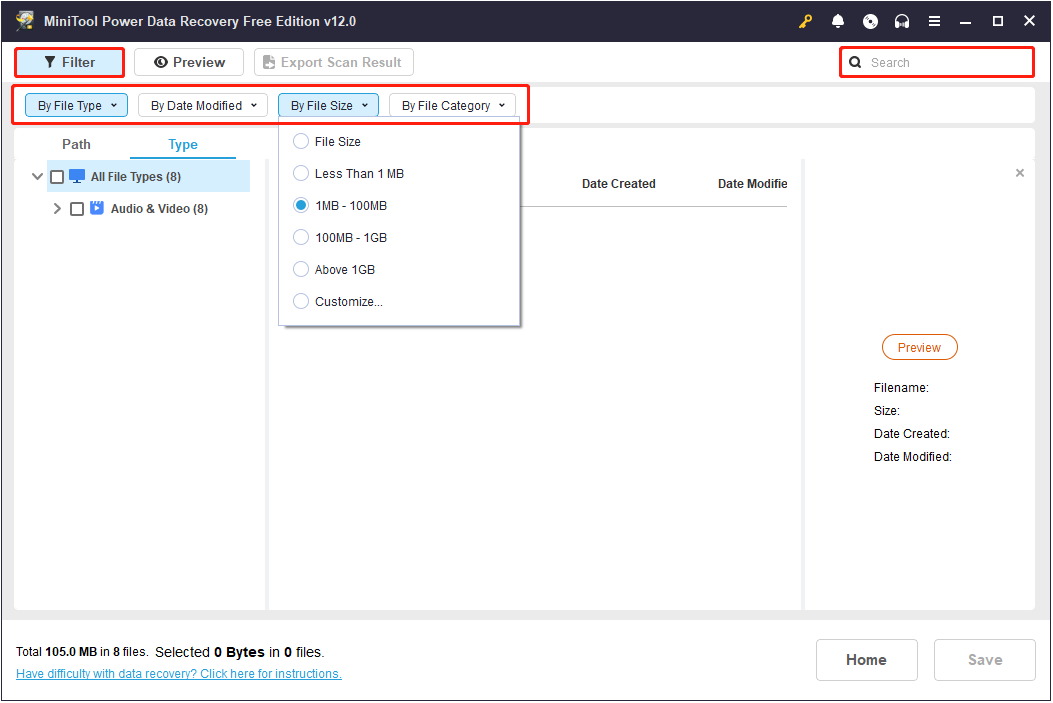Screen dimensions: 1053x703
Task: Click into the Search field
Action: click(937, 62)
